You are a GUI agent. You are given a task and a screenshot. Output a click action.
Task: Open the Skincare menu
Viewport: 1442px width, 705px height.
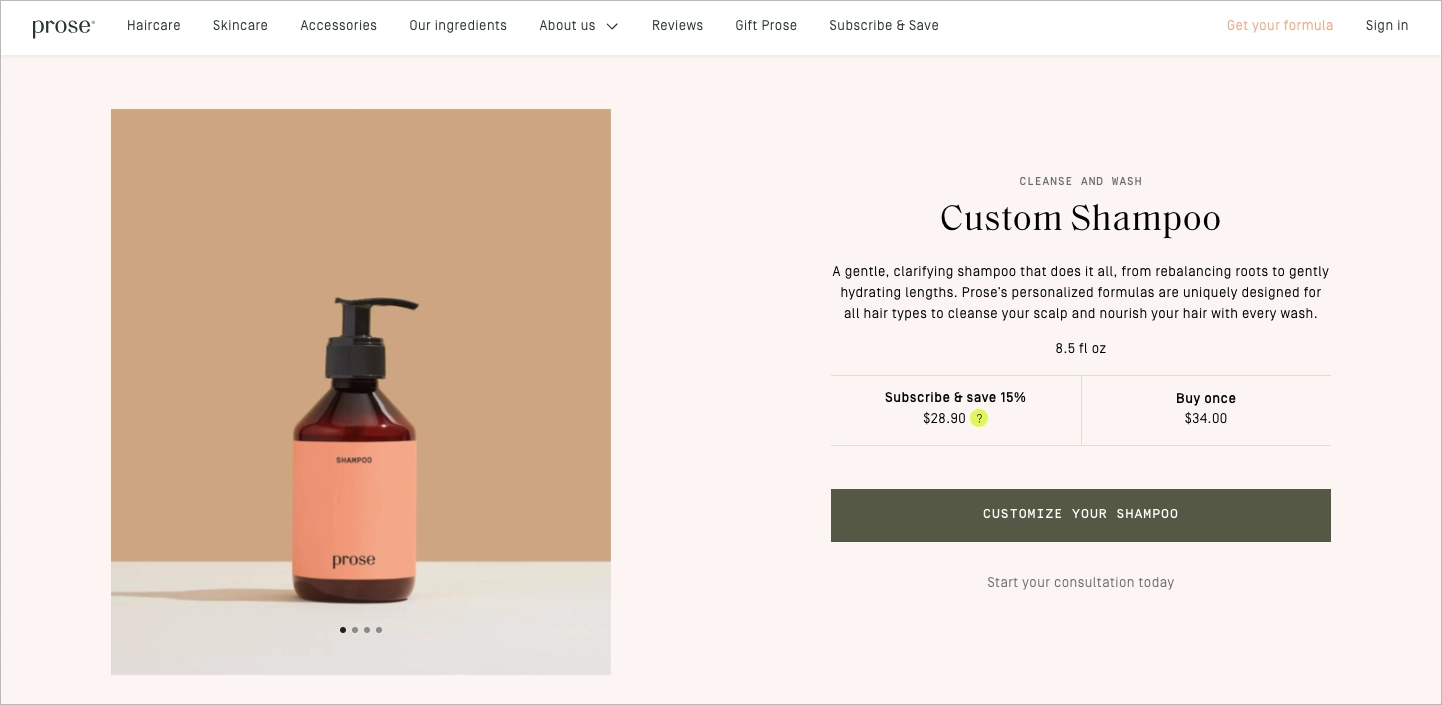[x=240, y=26]
